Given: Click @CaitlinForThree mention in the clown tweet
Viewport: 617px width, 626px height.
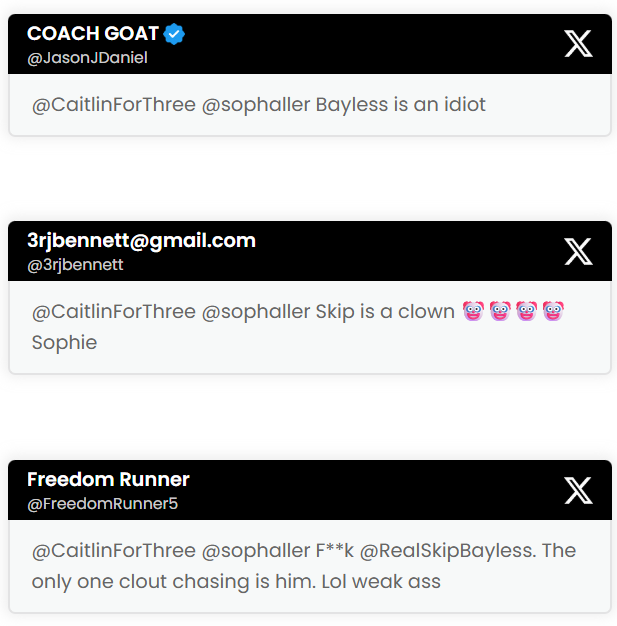Looking at the screenshot, I should click(x=114, y=311).
